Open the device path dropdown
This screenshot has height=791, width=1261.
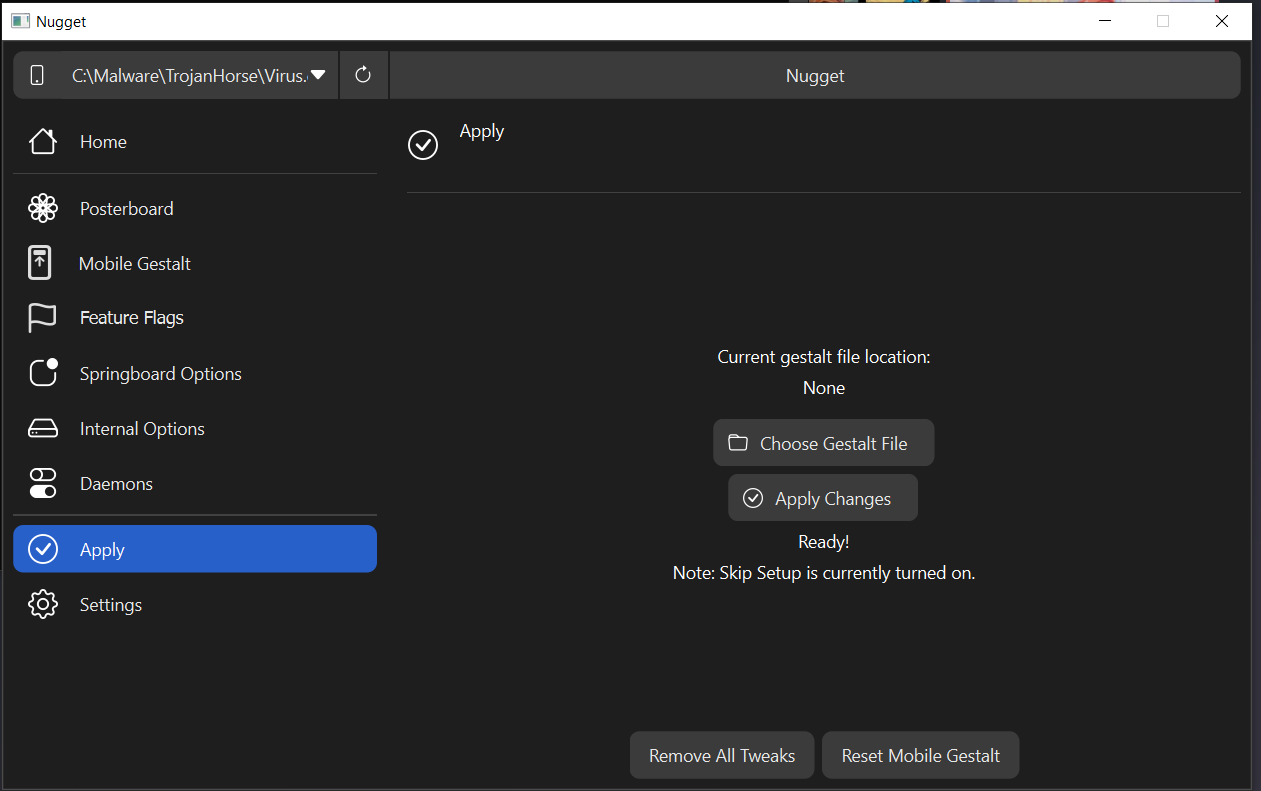point(199,75)
